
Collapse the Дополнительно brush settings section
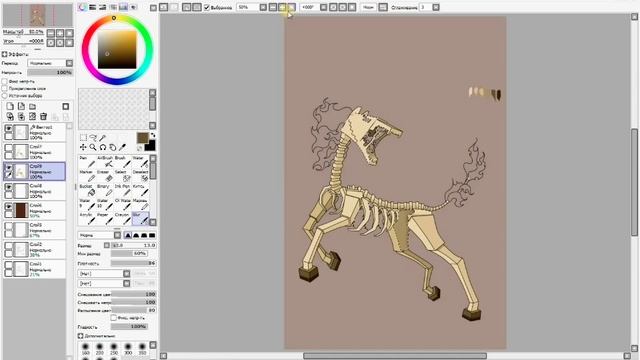[80, 336]
